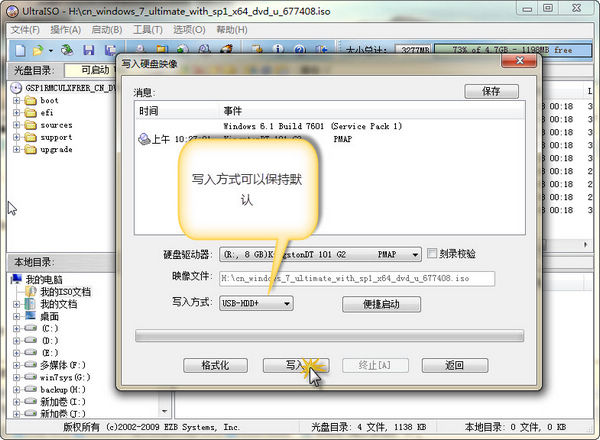Click the 返回 button
Screen dimensions: 600x440
pyautogui.click(x=455, y=365)
